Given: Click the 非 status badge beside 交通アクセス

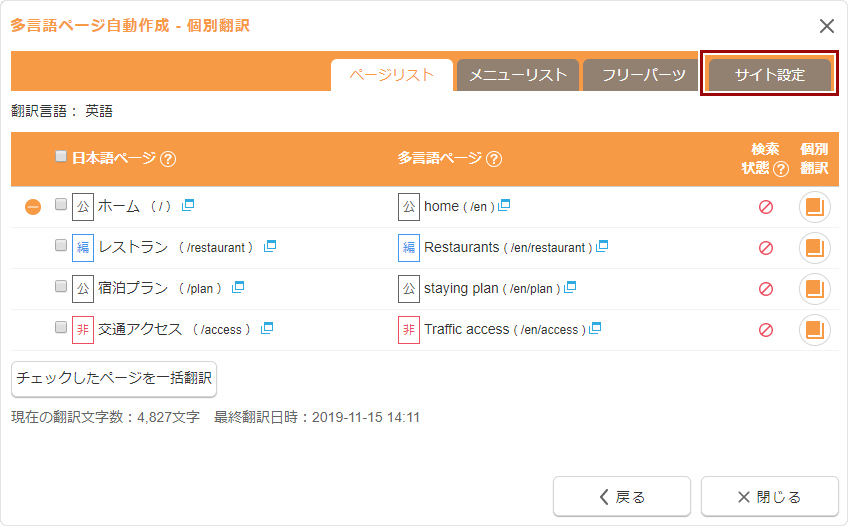Looking at the screenshot, I should point(83,330).
